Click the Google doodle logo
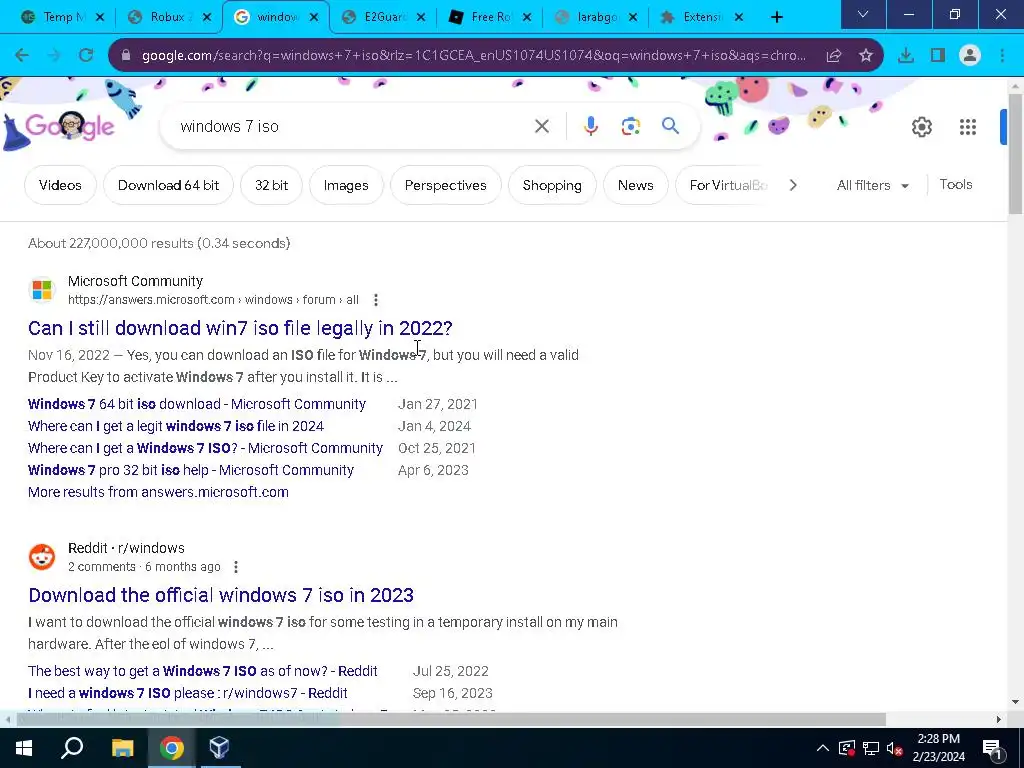 click(x=70, y=126)
